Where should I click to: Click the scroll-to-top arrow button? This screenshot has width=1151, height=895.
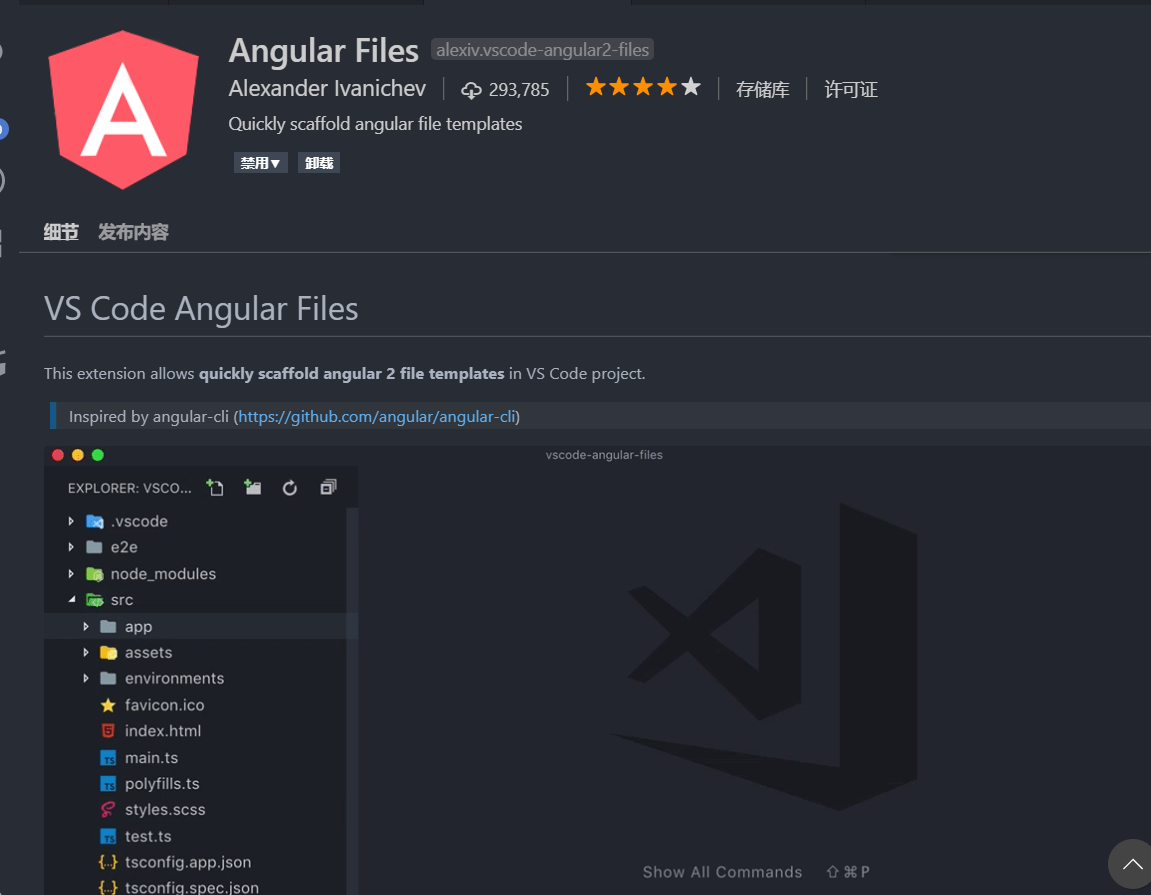click(x=1131, y=864)
